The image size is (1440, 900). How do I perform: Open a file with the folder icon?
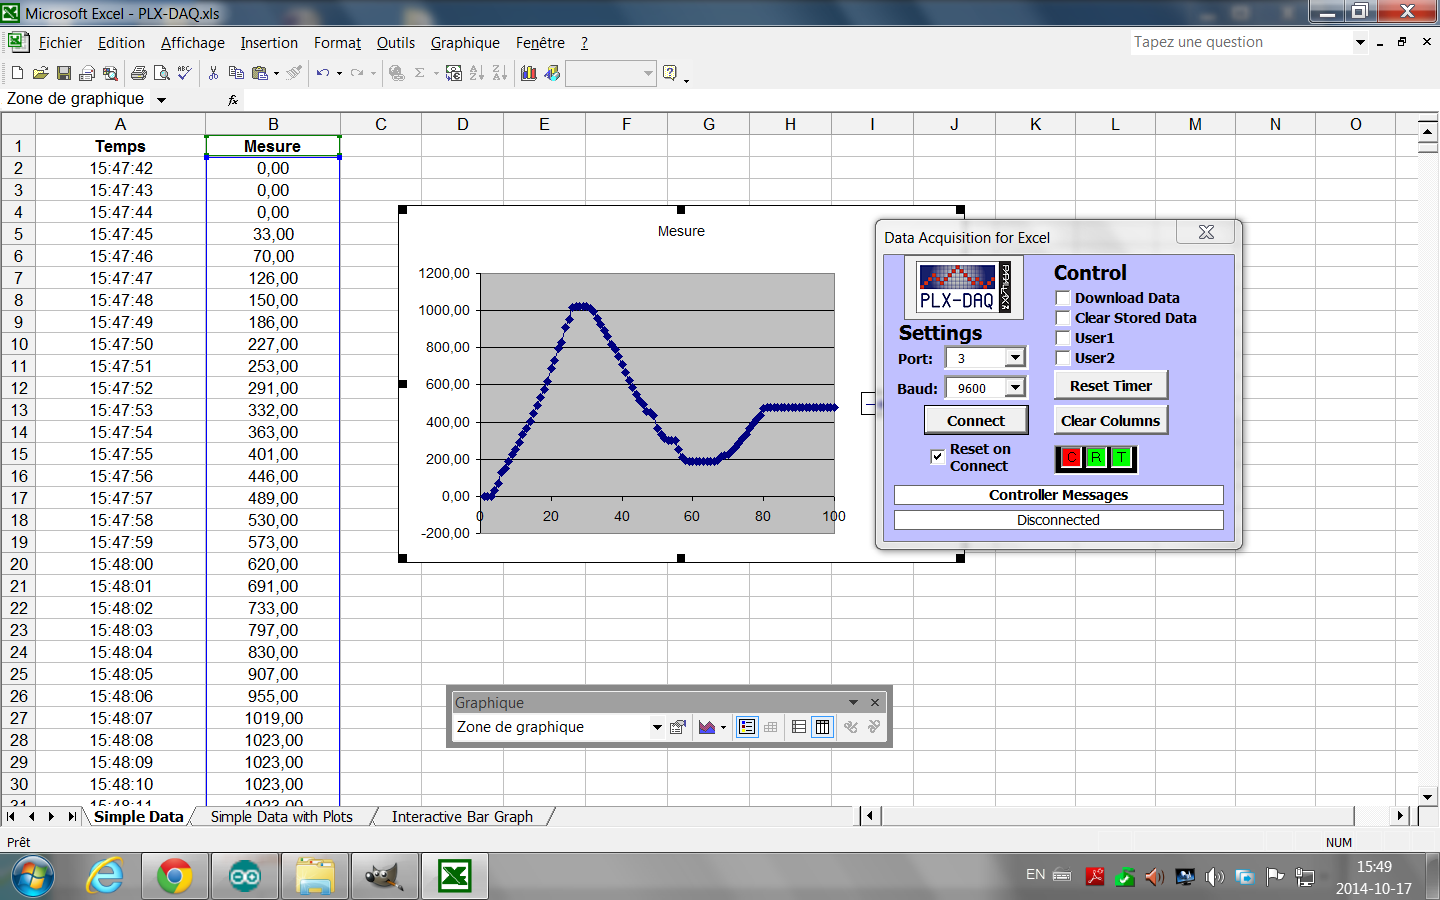point(40,73)
